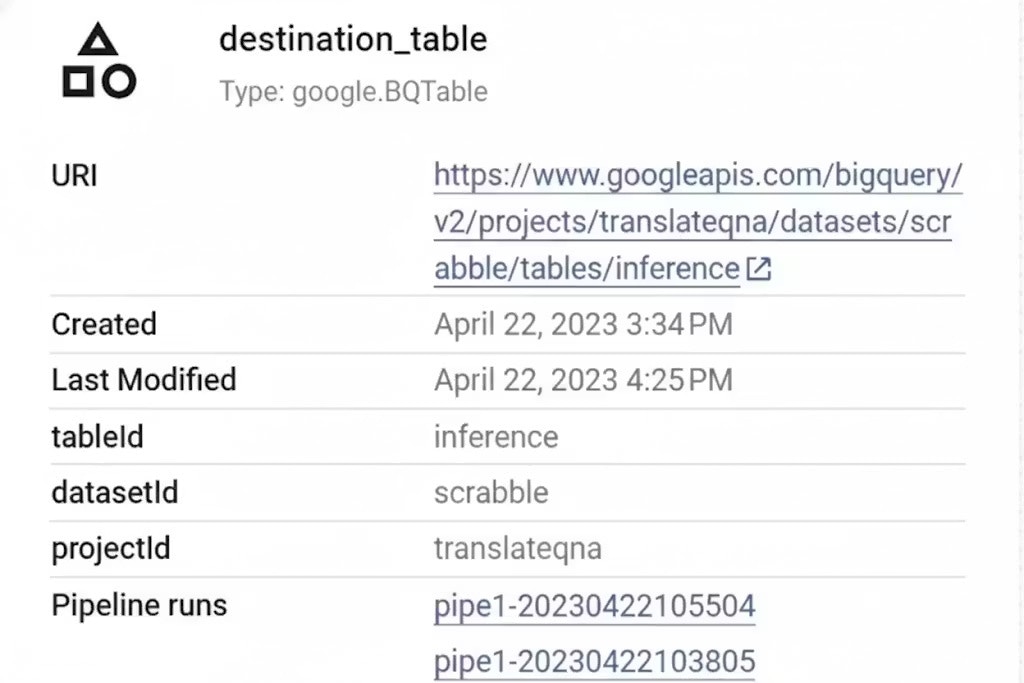Select the URI row label

(73, 175)
